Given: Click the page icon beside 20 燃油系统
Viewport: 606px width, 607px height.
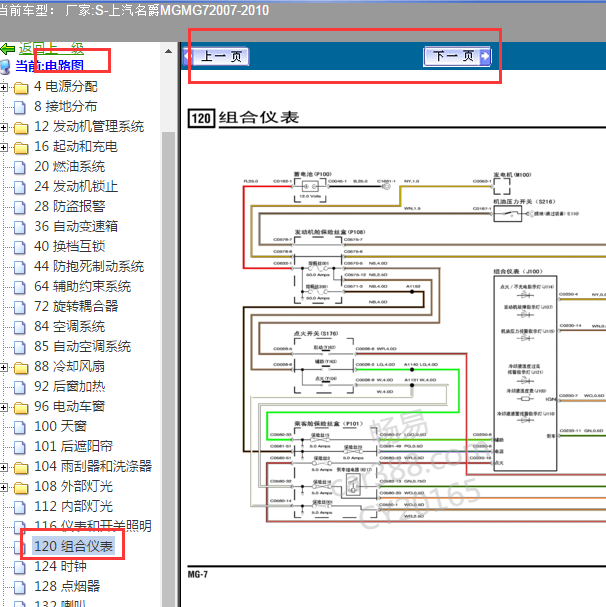Looking at the screenshot, I should (20, 167).
